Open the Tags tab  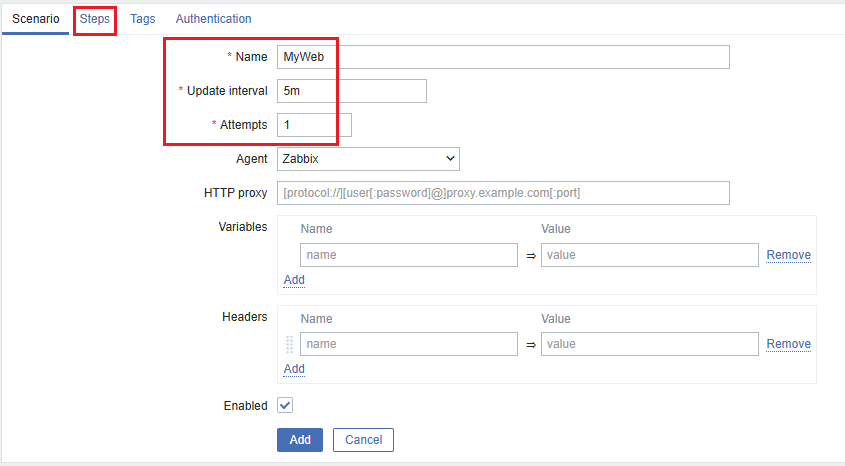click(143, 19)
